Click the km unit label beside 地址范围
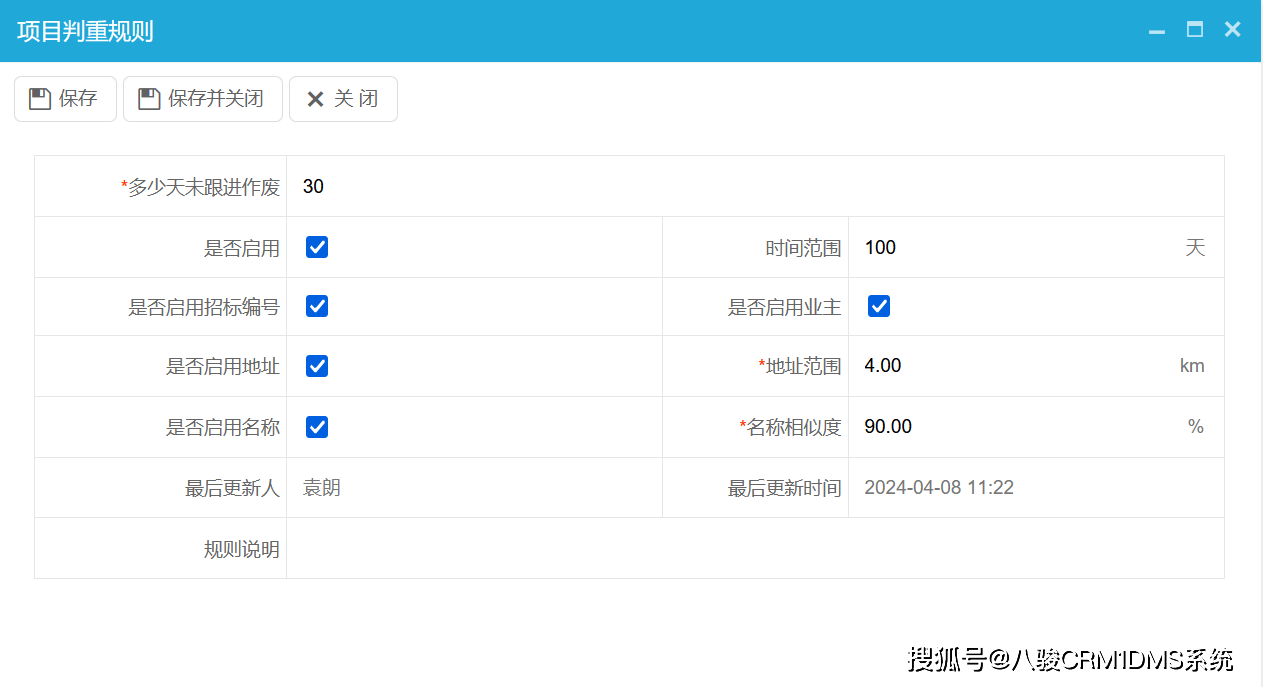 (1192, 366)
